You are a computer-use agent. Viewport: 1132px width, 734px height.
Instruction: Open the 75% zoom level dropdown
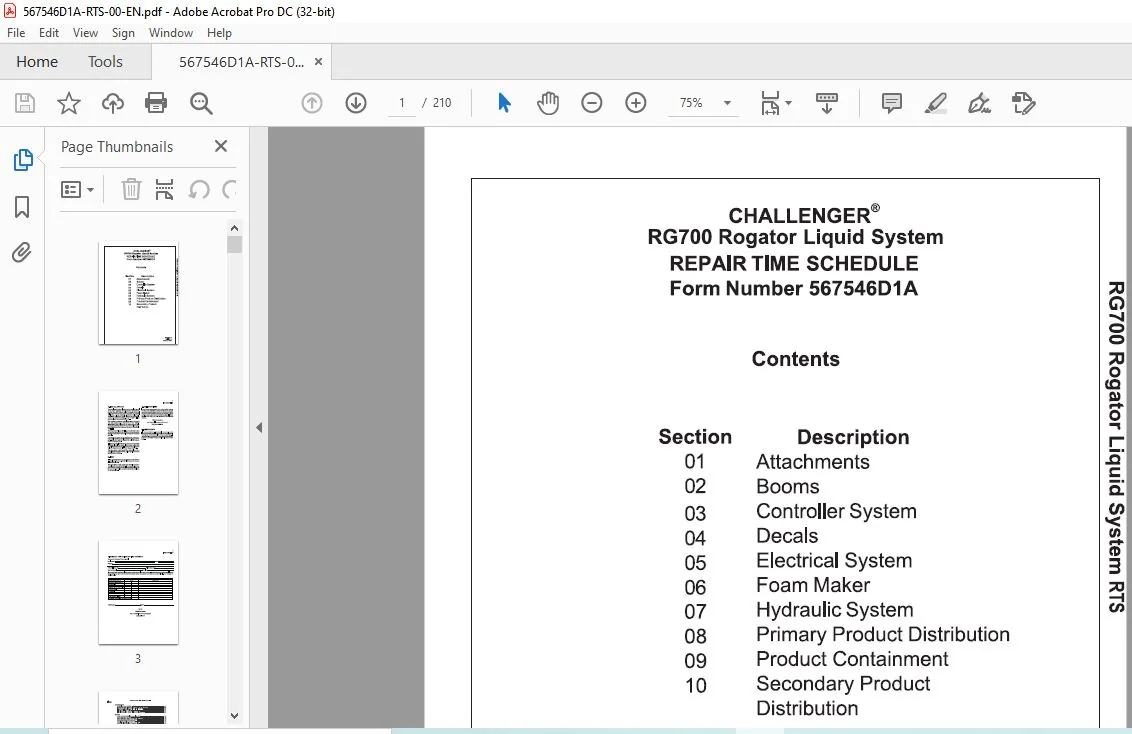tap(727, 103)
